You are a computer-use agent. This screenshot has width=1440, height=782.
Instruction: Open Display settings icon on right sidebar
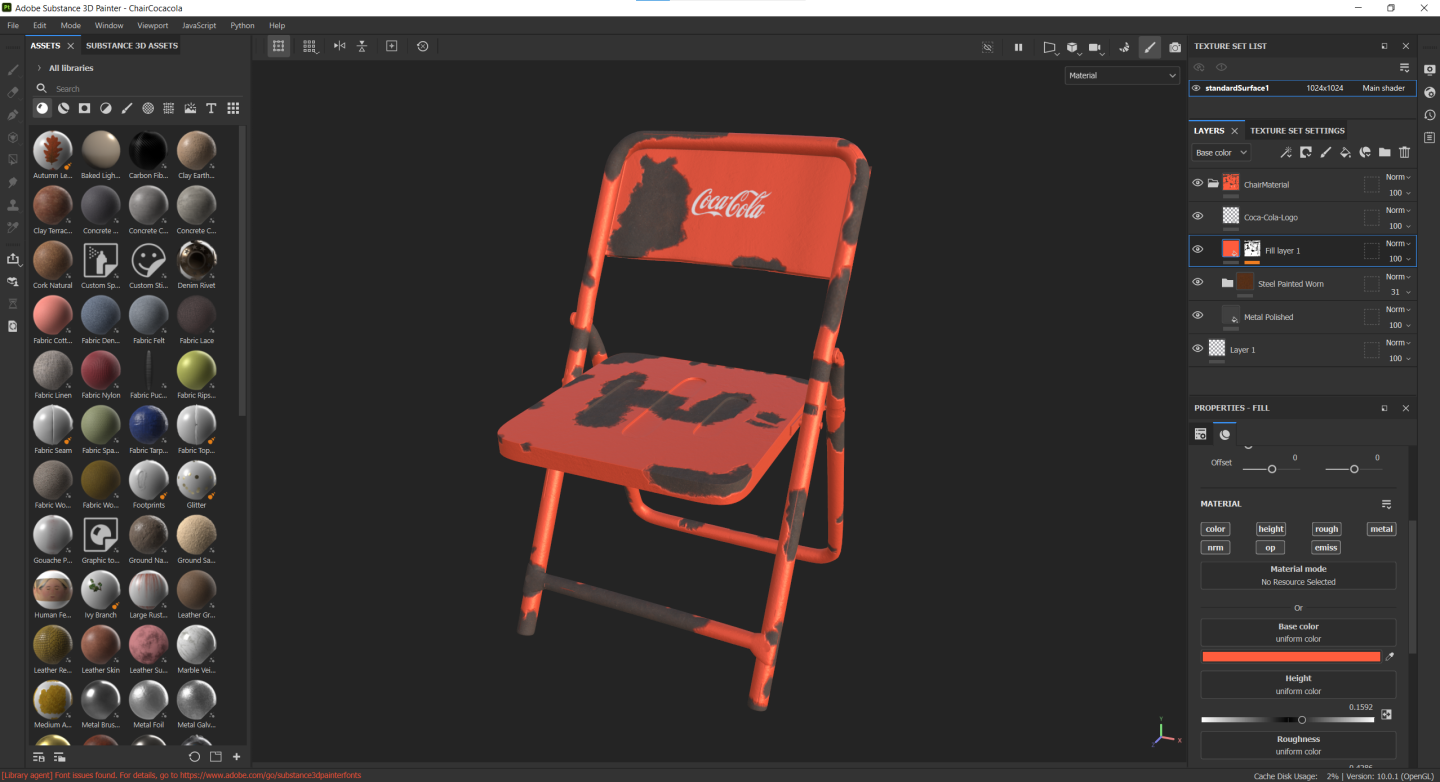point(1429,69)
